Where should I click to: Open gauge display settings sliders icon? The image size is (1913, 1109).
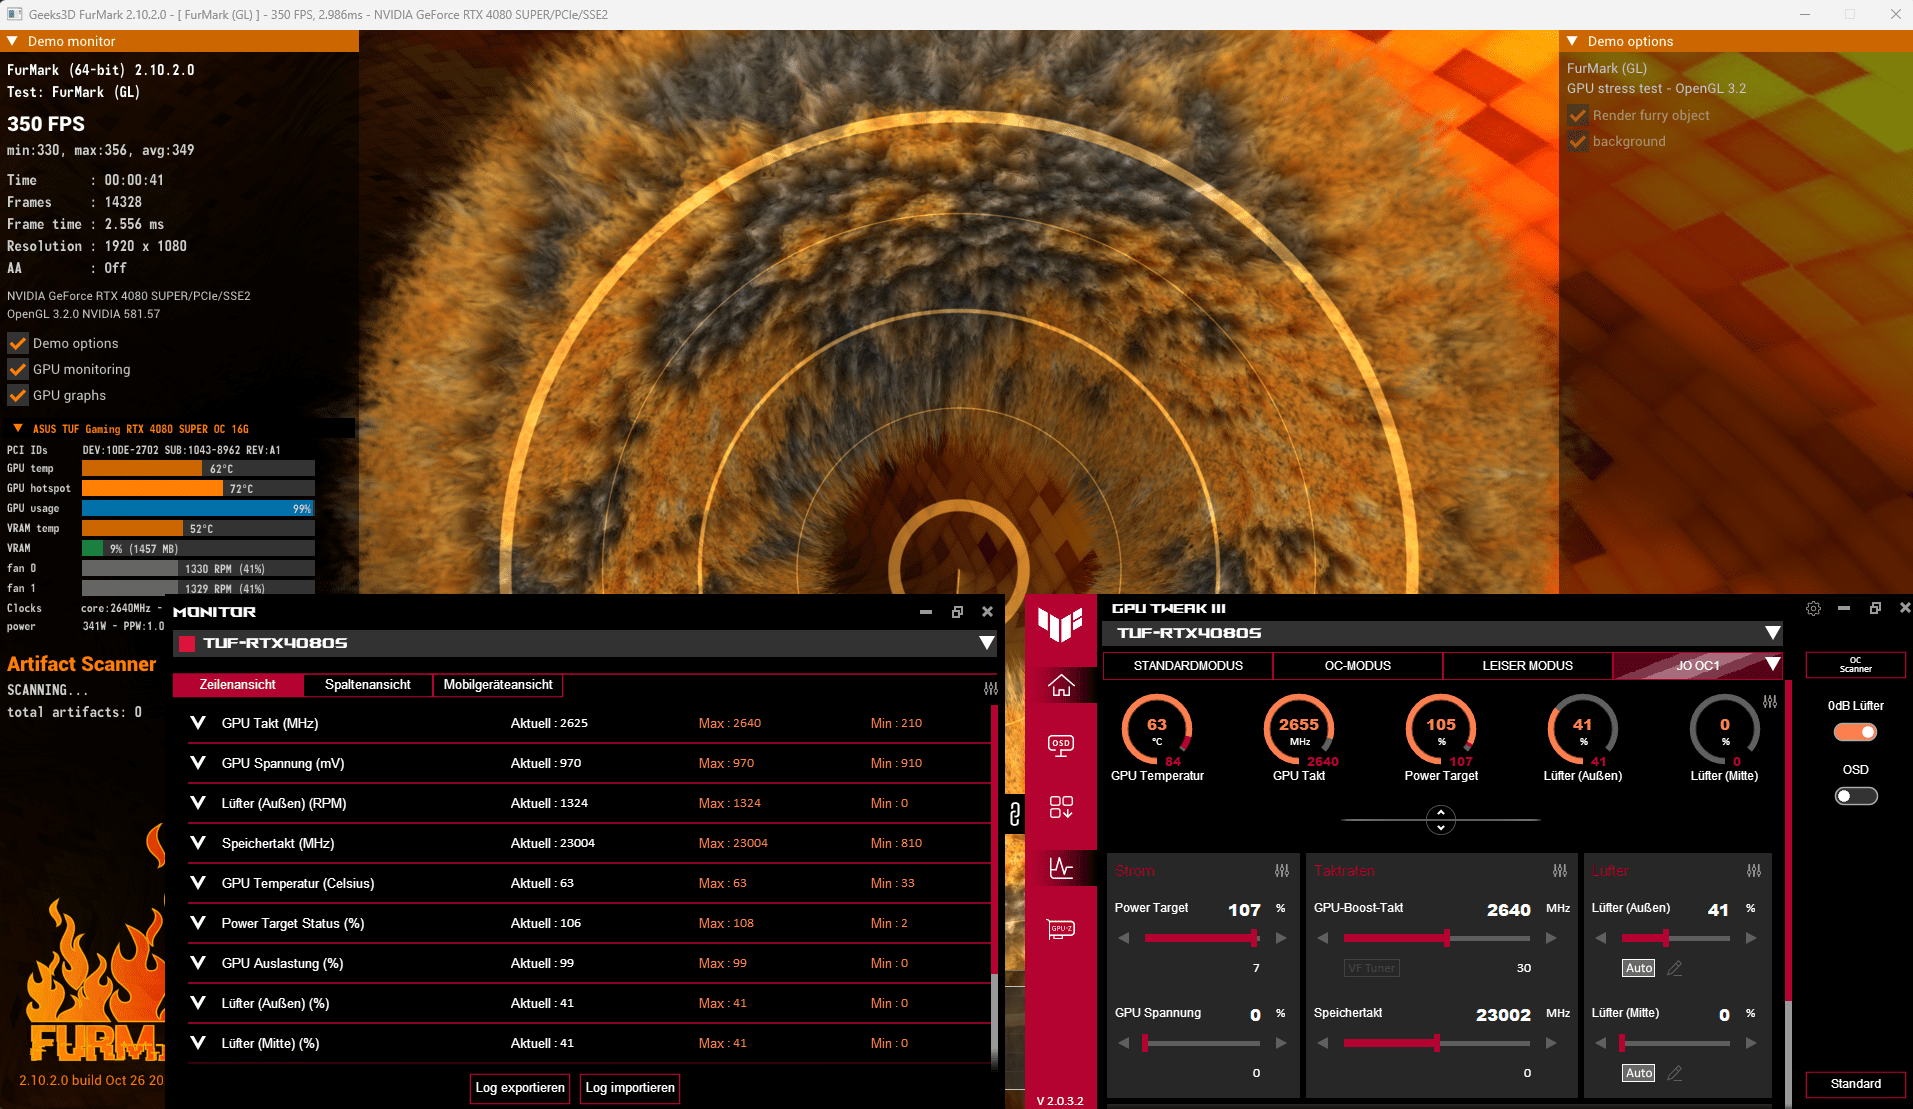tap(1770, 702)
